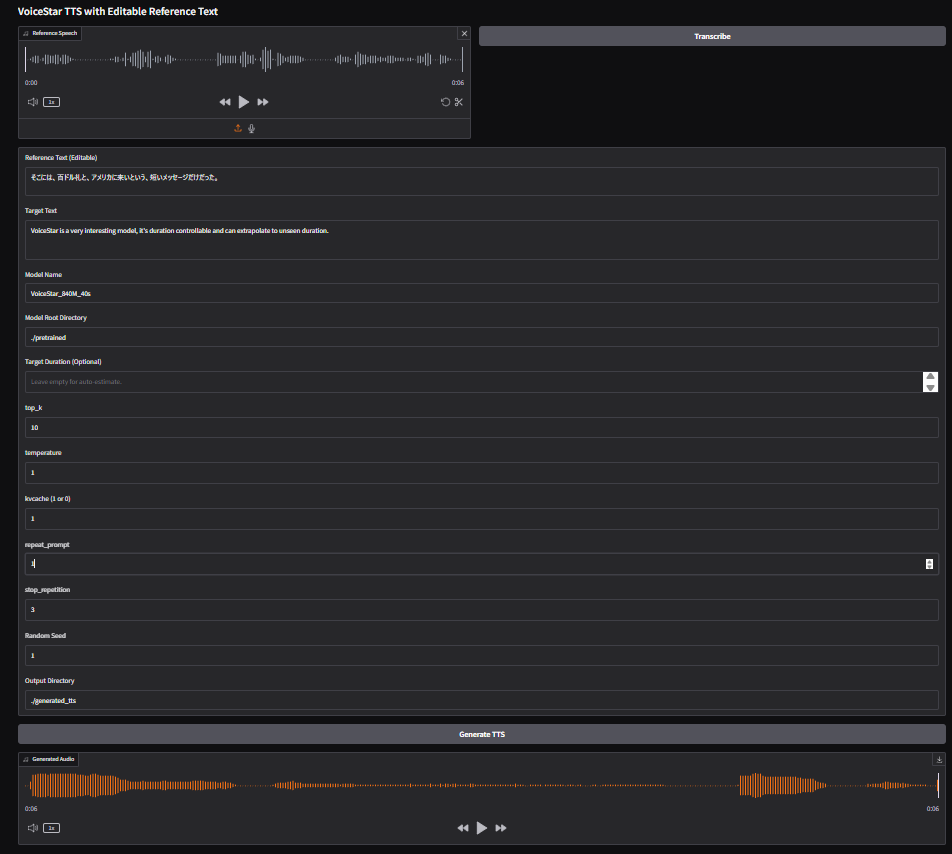This screenshot has width=952, height=854.
Task: Increase Target Duration with up arrow
Action: [x=930, y=376]
